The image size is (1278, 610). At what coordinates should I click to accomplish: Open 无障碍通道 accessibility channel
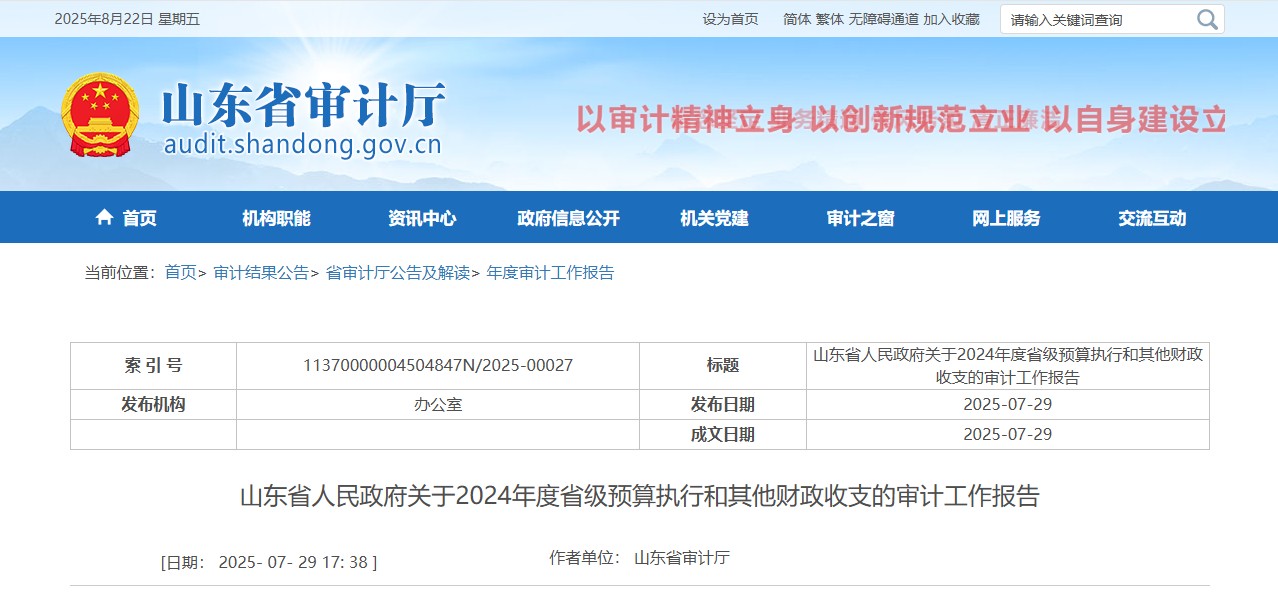pyautogui.click(x=884, y=19)
